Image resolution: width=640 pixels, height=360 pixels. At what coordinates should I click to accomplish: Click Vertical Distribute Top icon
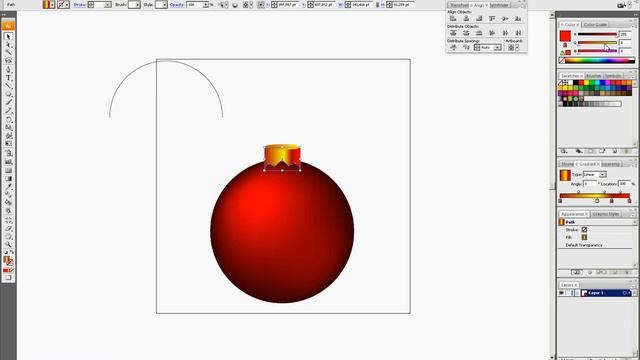point(453,33)
